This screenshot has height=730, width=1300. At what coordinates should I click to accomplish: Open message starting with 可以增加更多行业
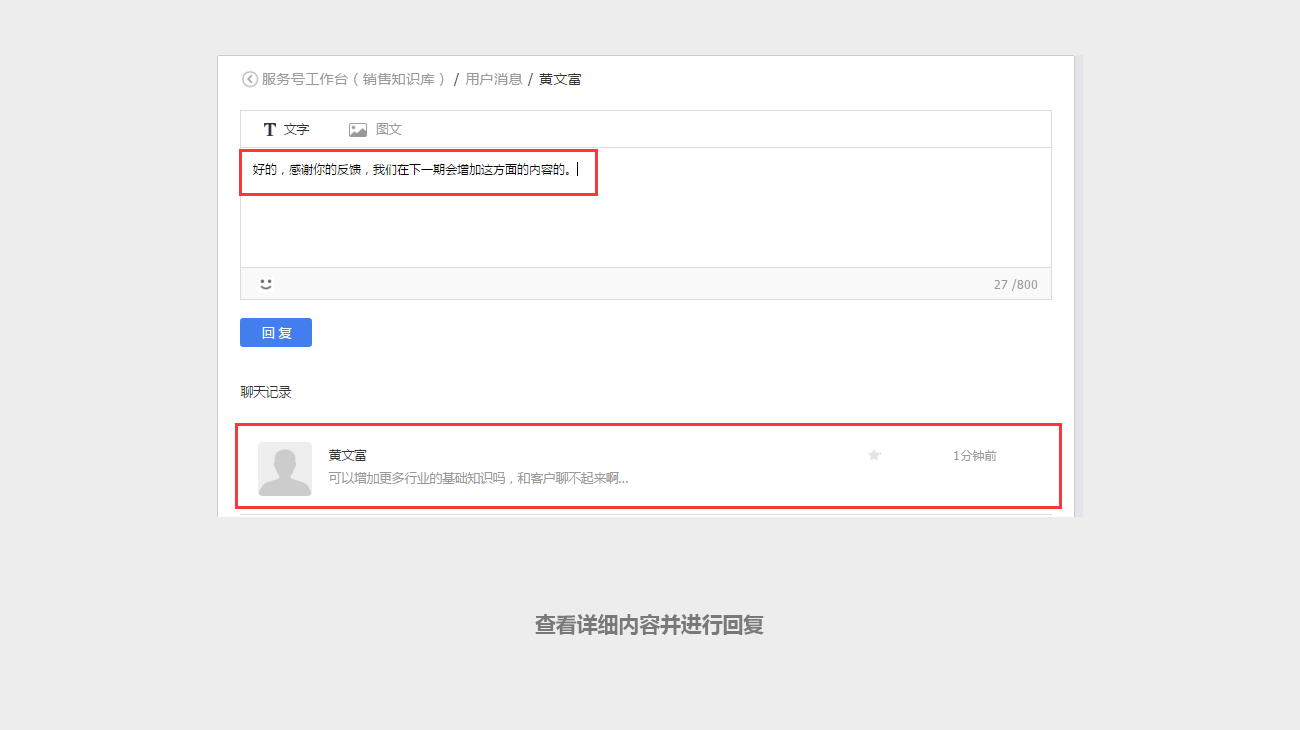(478, 478)
